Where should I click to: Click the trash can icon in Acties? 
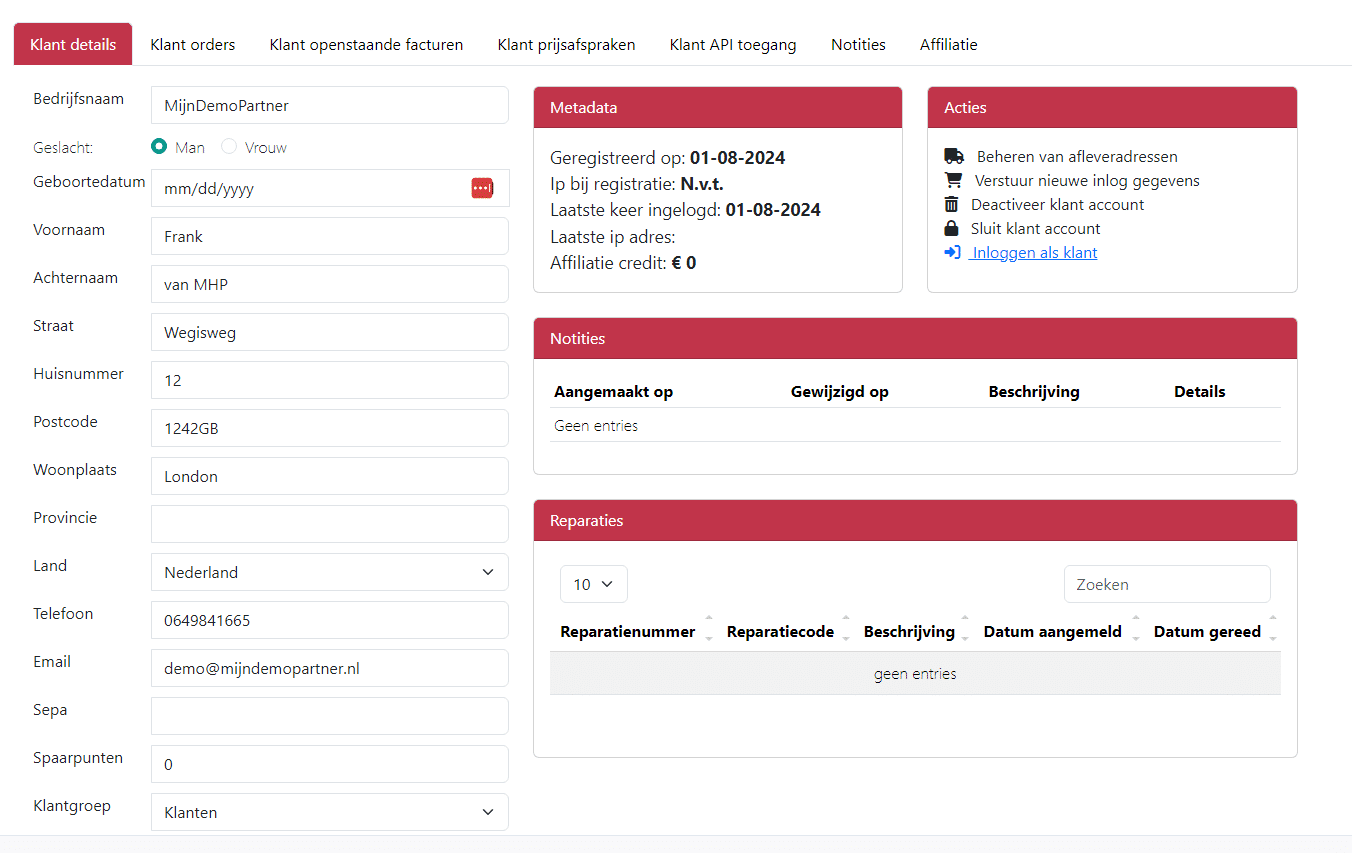951,205
